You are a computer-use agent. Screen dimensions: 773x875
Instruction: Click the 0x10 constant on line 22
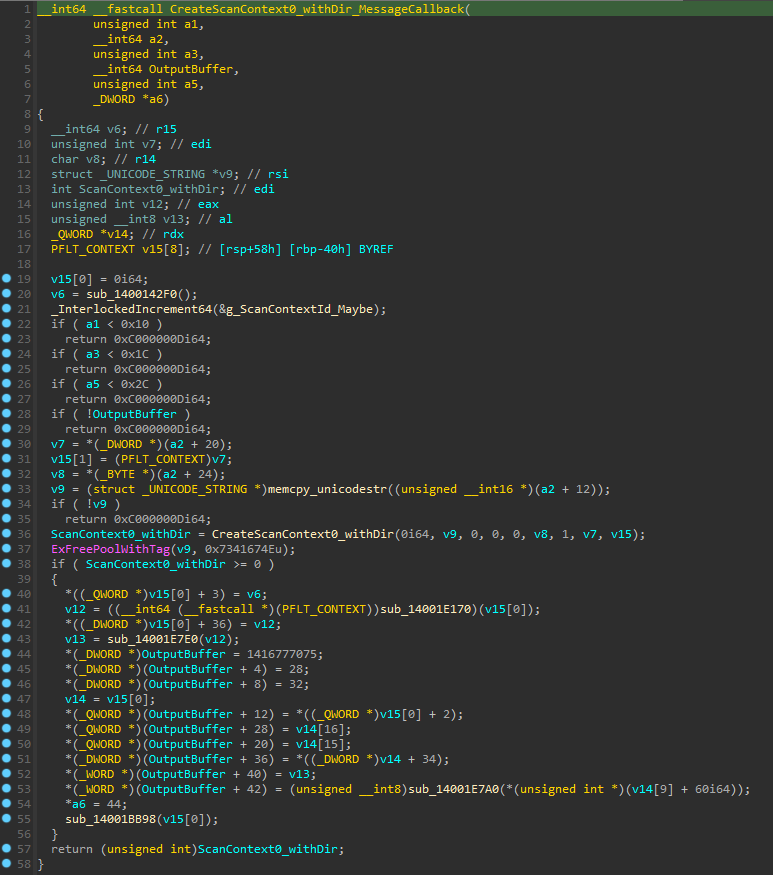tap(135, 324)
